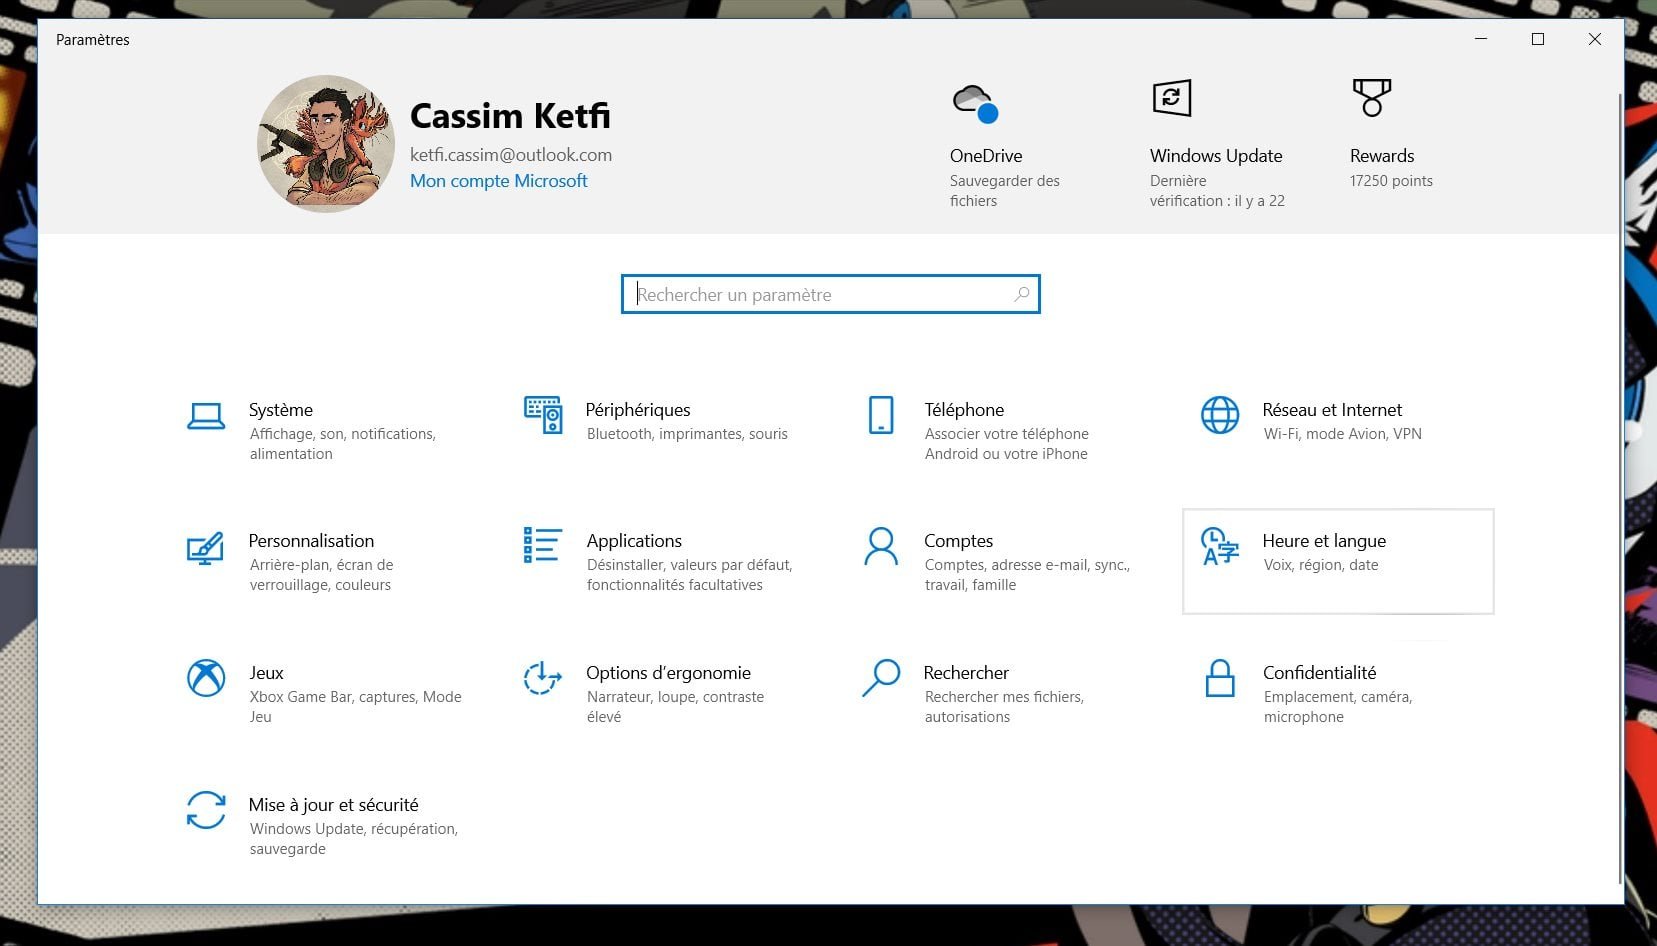Screen dimensions: 1657x946
Task: Click the Associer votre téléphone description
Action: point(1006,444)
